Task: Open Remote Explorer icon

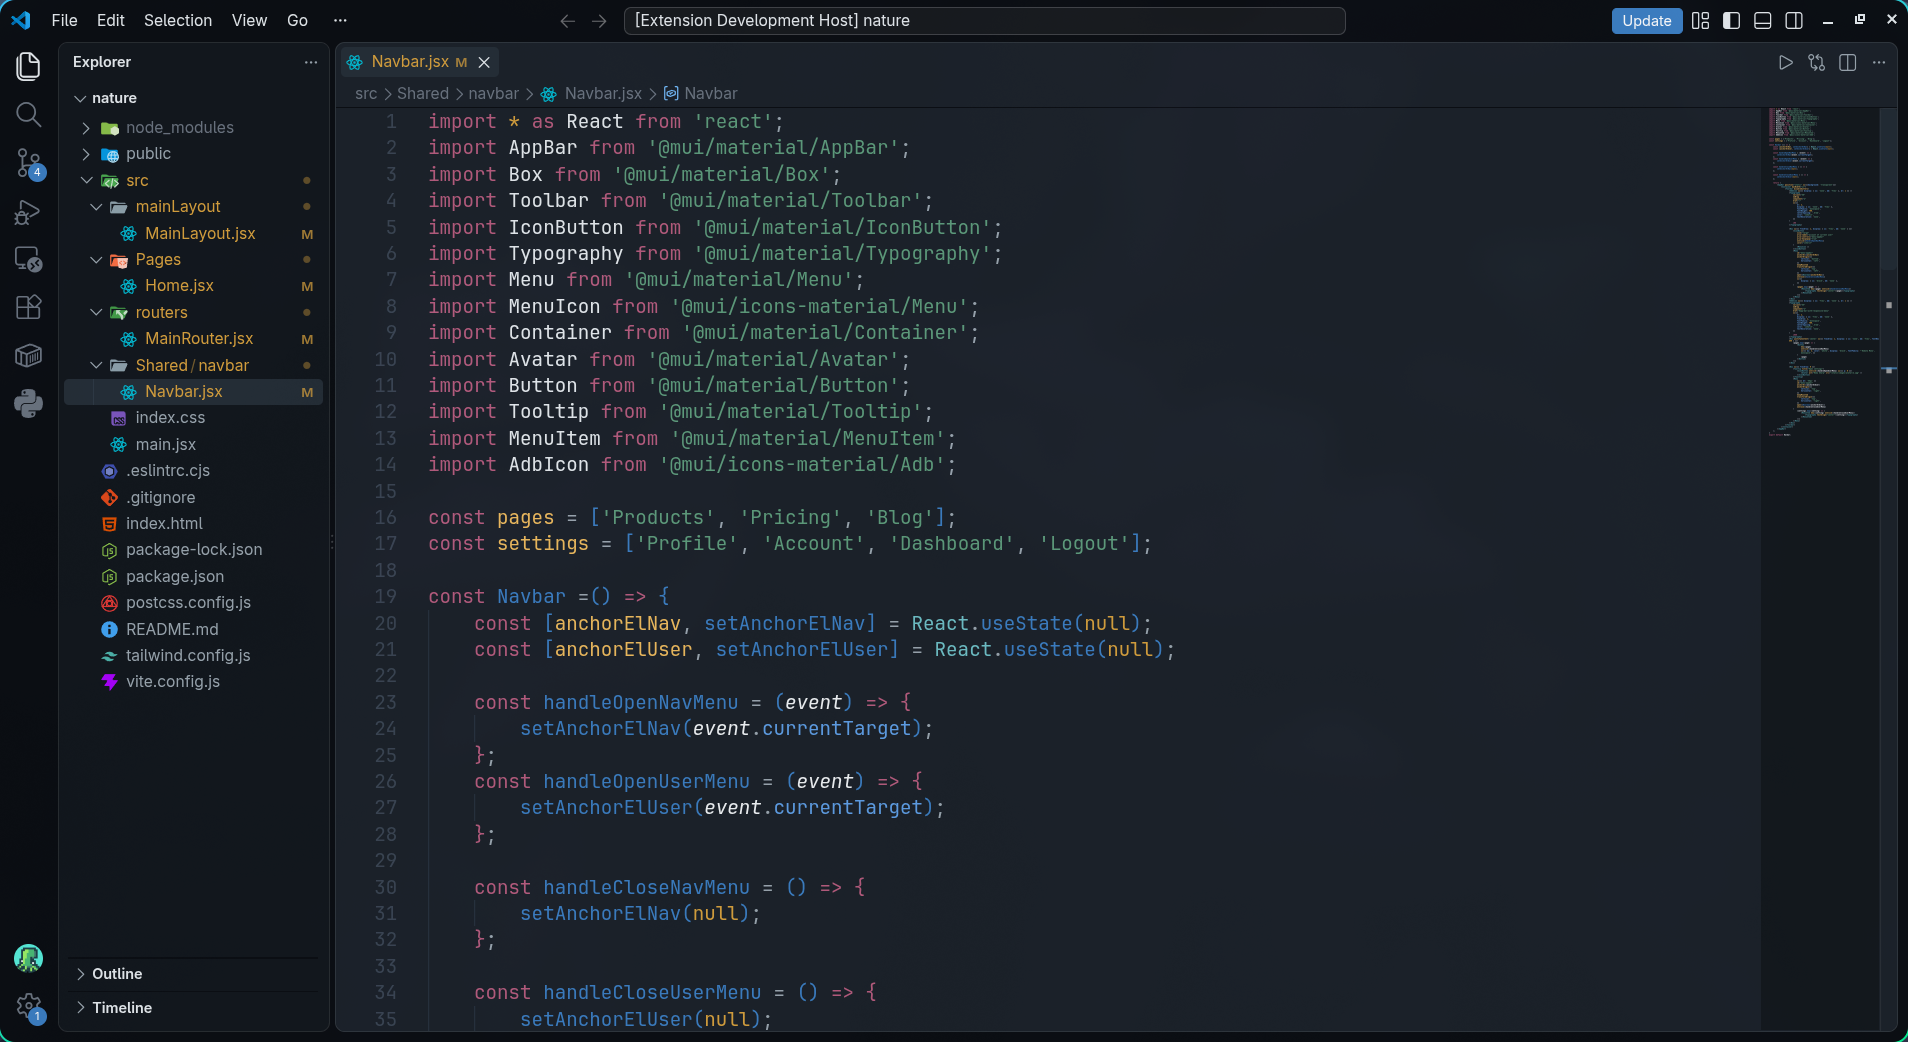Action: (29, 260)
